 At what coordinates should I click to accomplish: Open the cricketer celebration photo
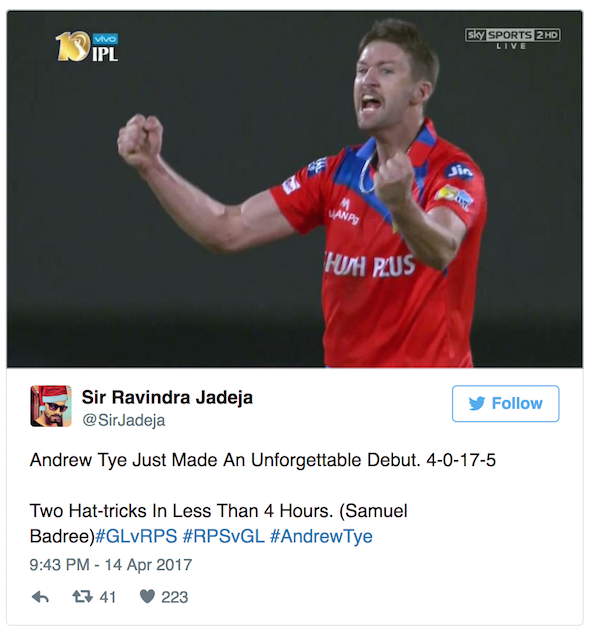295,189
